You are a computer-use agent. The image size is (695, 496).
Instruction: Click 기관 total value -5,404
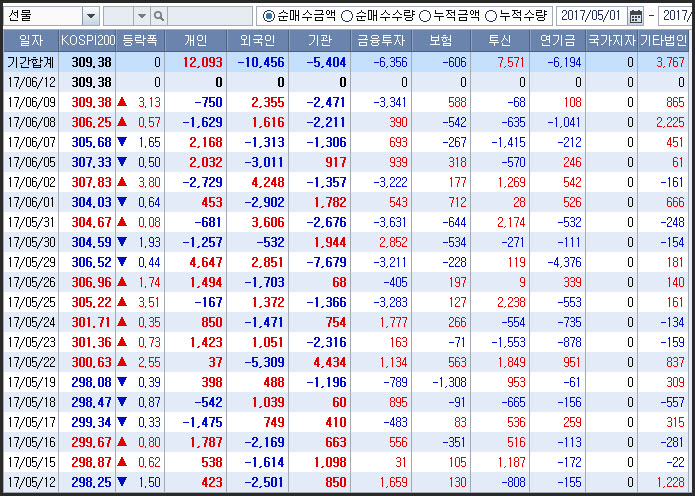(326, 62)
